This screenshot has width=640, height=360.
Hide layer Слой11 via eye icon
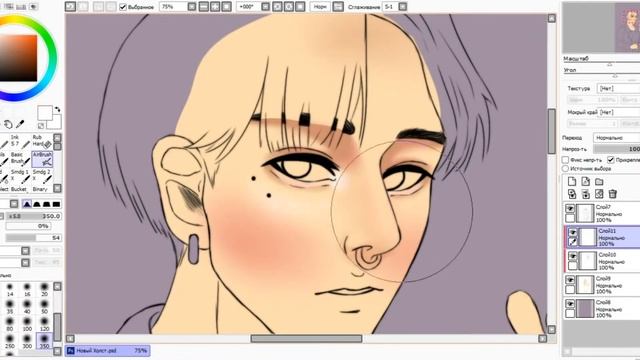(x=573, y=232)
